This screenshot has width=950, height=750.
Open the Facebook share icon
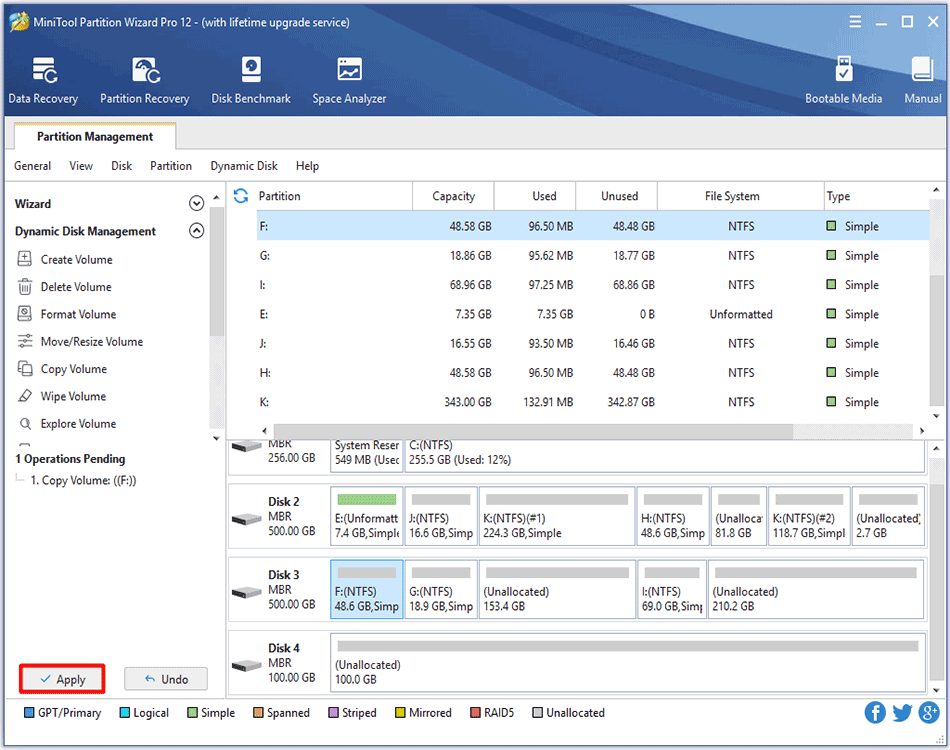coord(875,712)
